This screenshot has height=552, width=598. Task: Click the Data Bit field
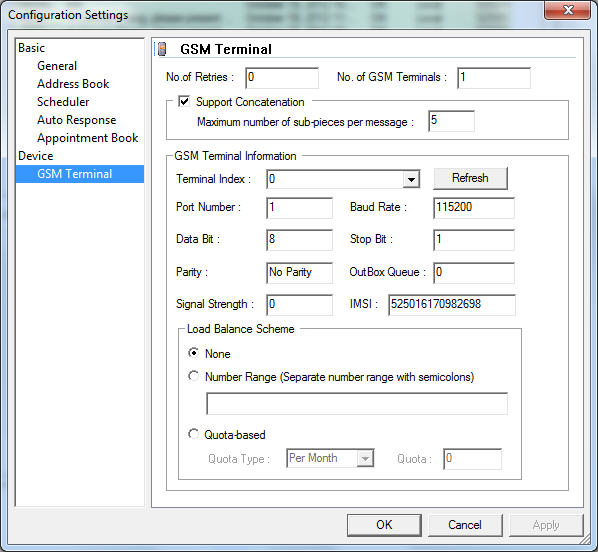click(299, 240)
